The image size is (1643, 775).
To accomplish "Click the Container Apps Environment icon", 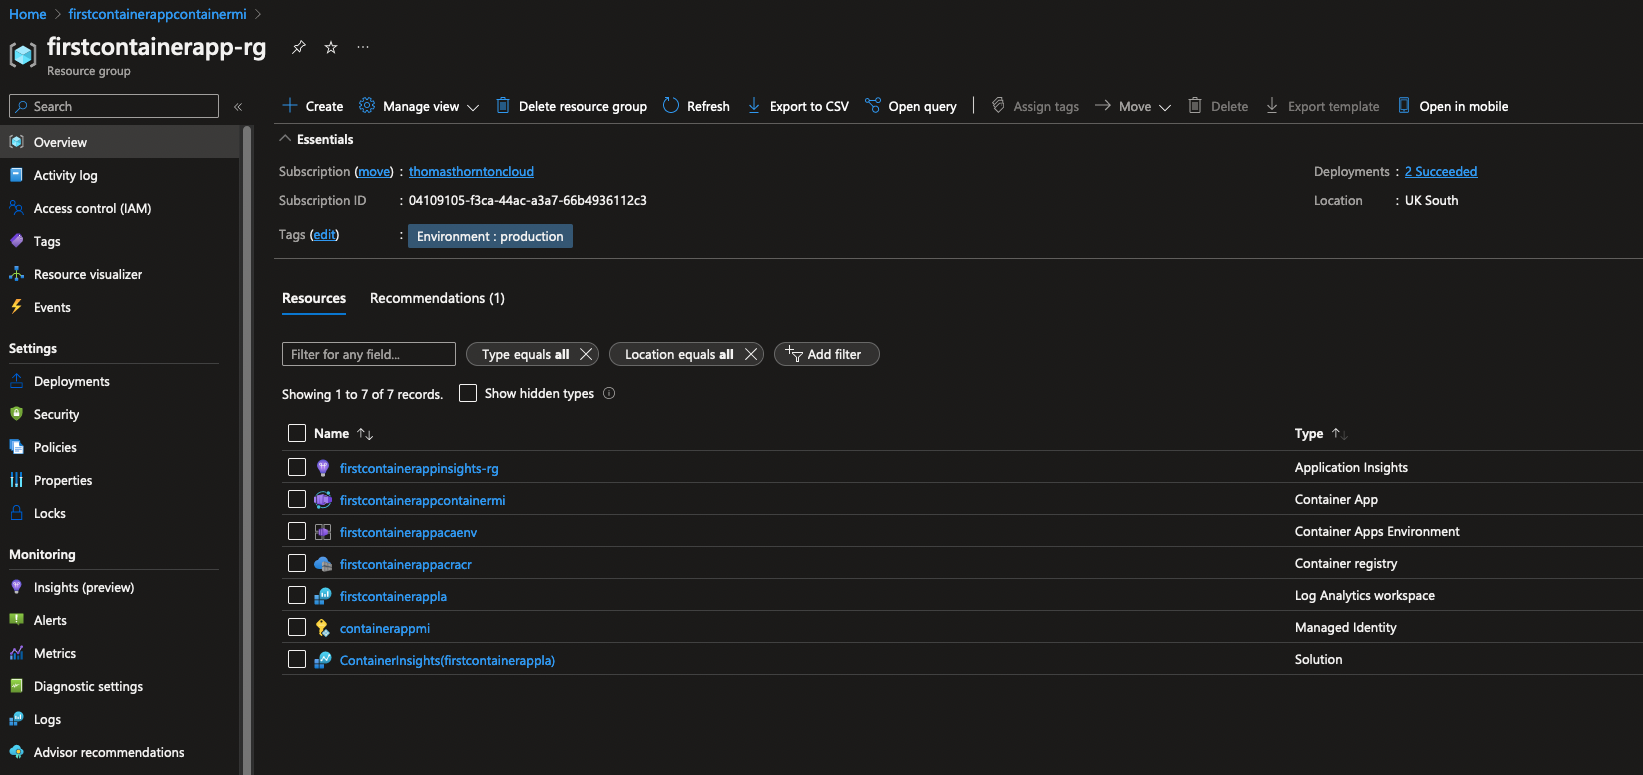I will tap(323, 532).
